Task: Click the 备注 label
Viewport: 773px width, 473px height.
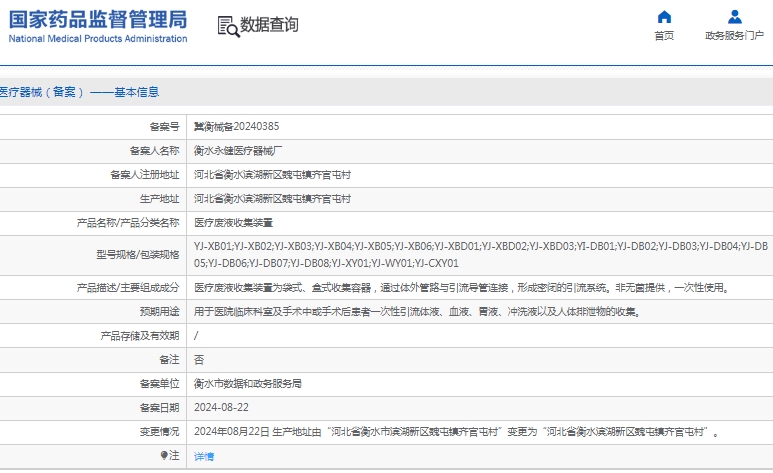Action: (170, 360)
